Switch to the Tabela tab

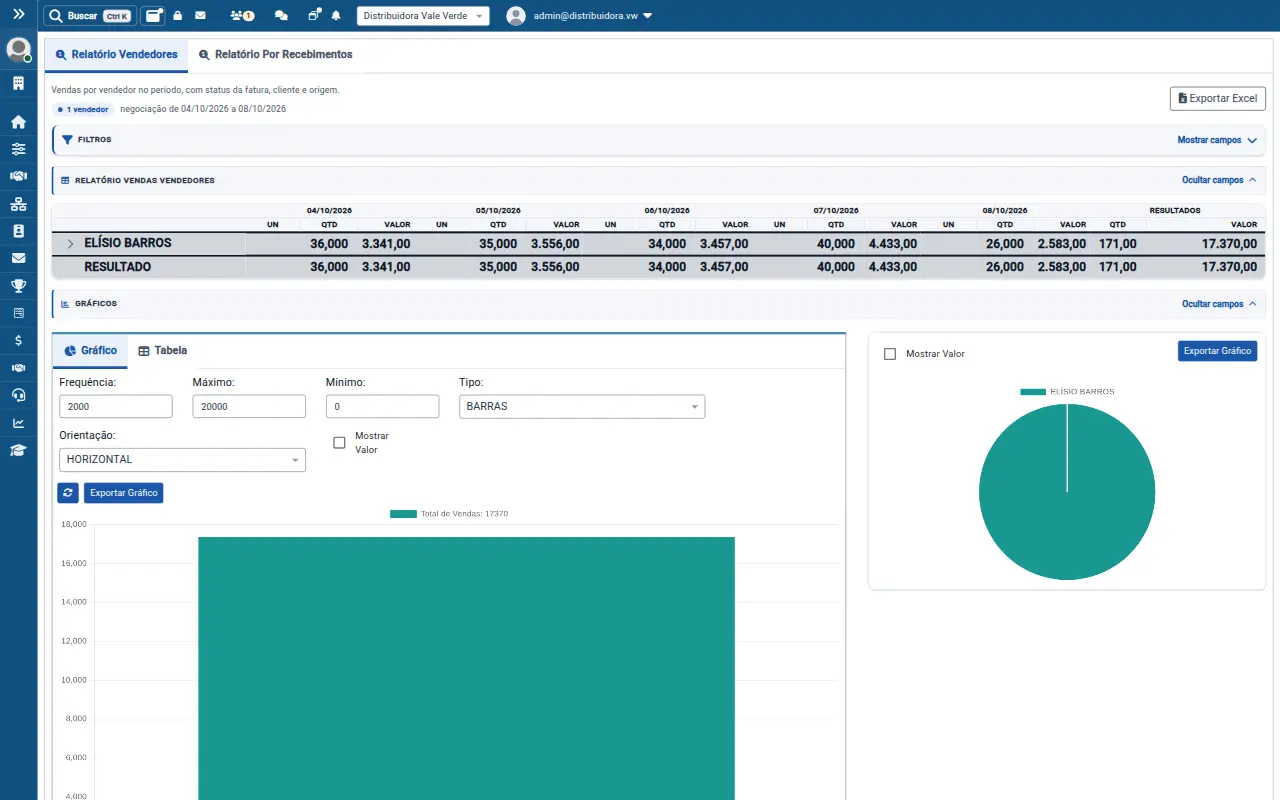point(163,351)
